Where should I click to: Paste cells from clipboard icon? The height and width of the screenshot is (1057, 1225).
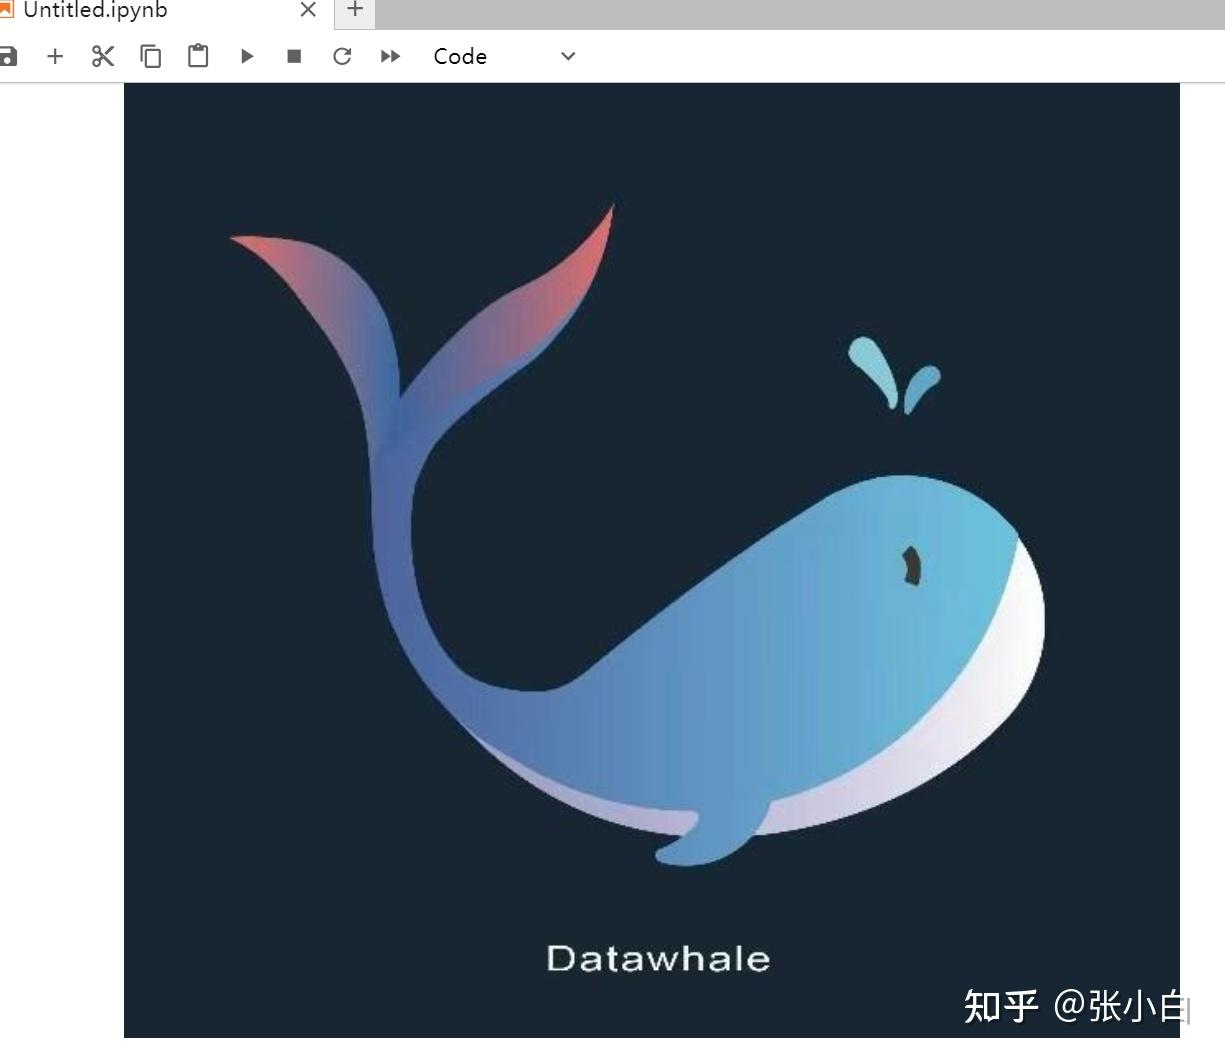[198, 56]
